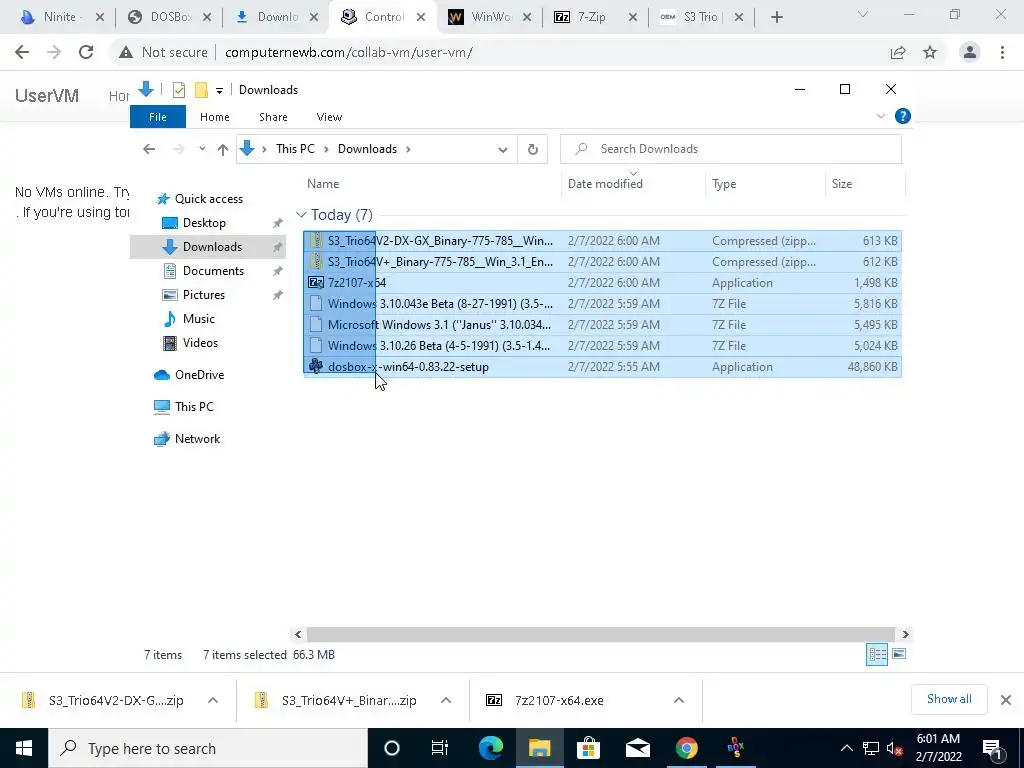
Task: Open Microsoft Store from the taskbar
Action: tap(588, 748)
